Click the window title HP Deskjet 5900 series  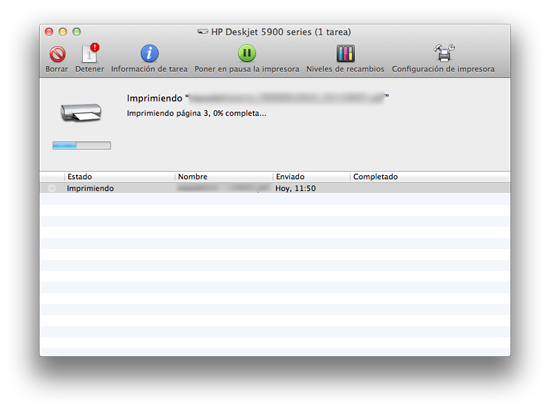(281, 32)
